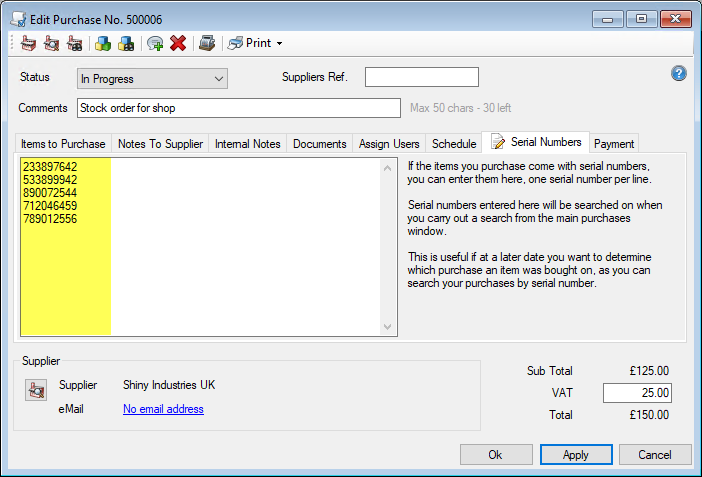
Task: Click the basket with magnifier toolbar icon
Action: click(x=51, y=43)
